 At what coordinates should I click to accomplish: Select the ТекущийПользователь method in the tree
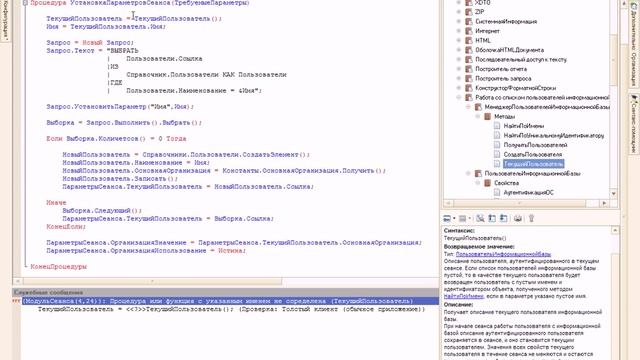[x=533, y=164]
